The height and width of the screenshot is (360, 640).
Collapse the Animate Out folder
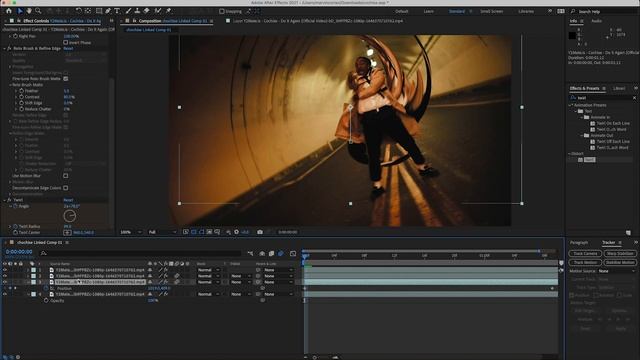(x=582, y=136)
